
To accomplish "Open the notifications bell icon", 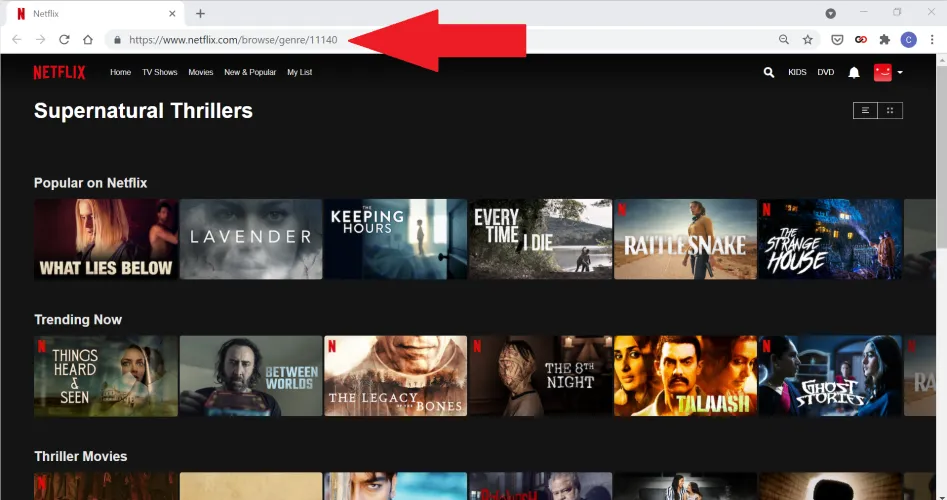I will [x=854, y=73].
